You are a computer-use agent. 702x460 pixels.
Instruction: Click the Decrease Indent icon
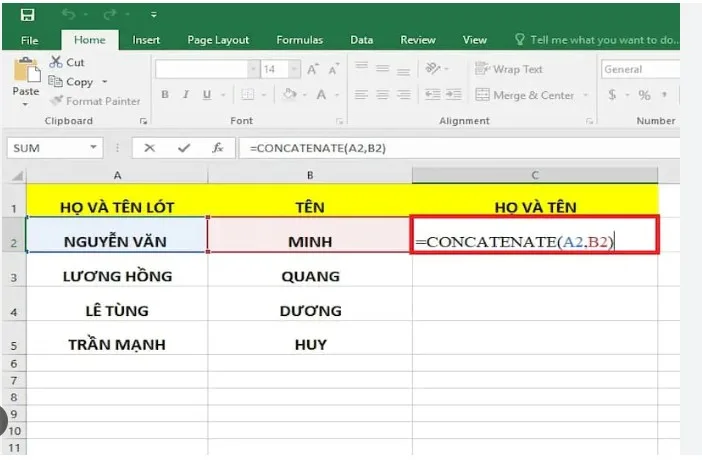[432, 95]
